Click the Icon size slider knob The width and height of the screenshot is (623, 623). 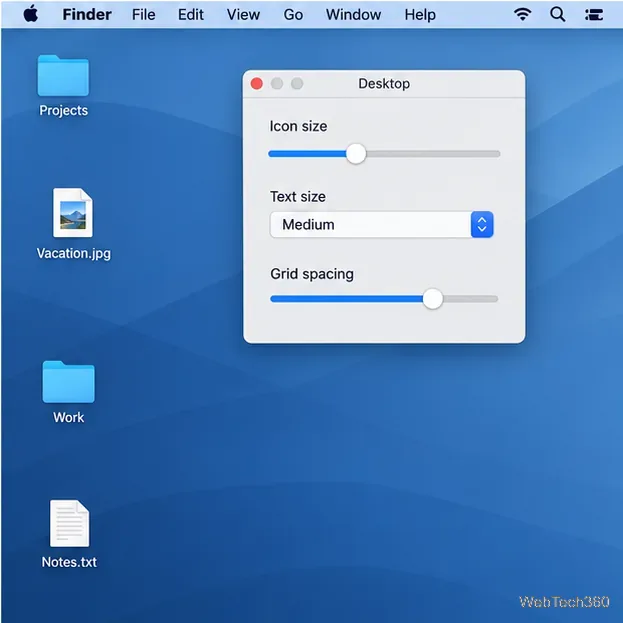(x=356, y=154)
